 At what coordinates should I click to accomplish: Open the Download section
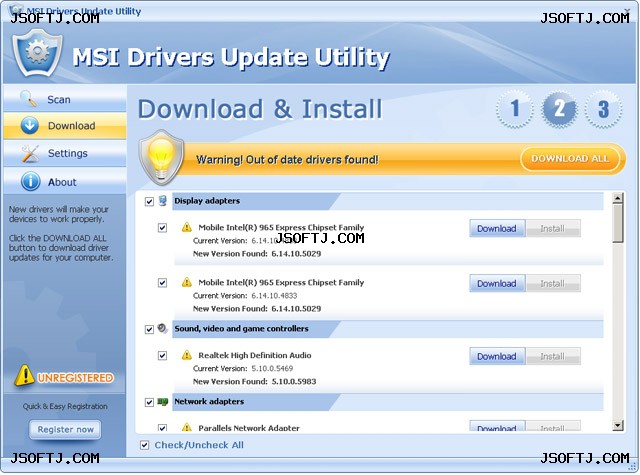tap(65, 126)
